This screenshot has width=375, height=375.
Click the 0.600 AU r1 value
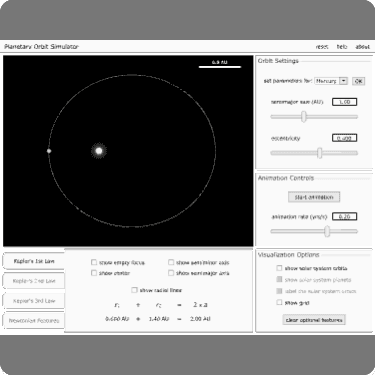[117, 319]
